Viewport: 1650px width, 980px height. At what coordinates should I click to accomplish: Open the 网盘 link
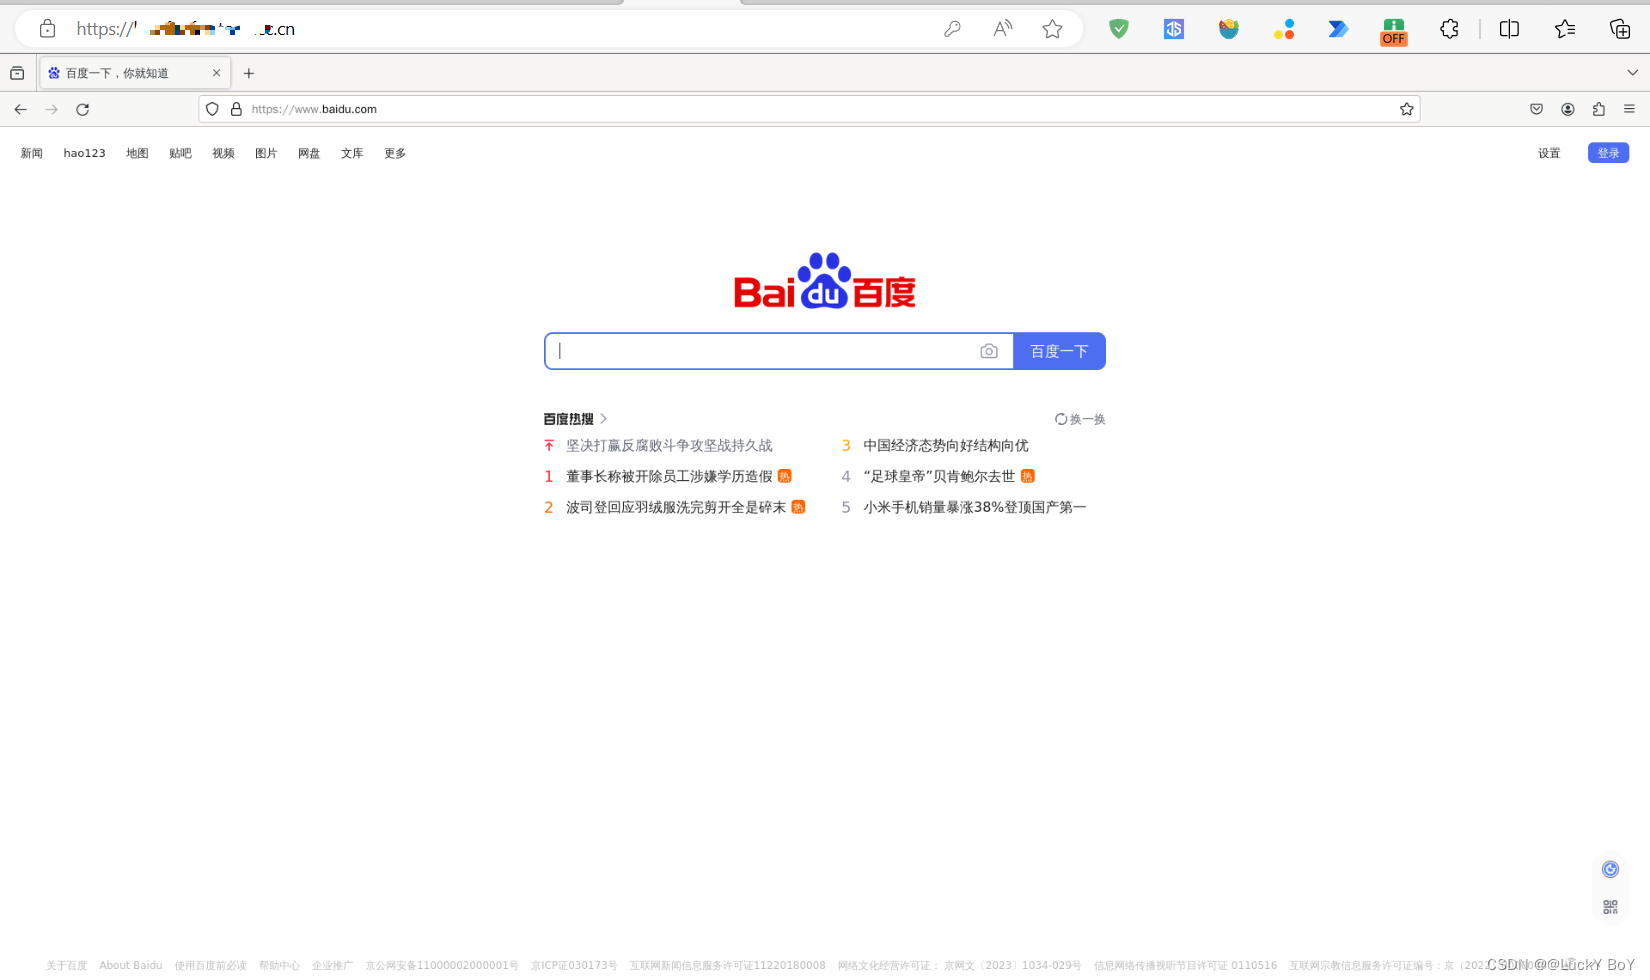click(x=309, y=153)
